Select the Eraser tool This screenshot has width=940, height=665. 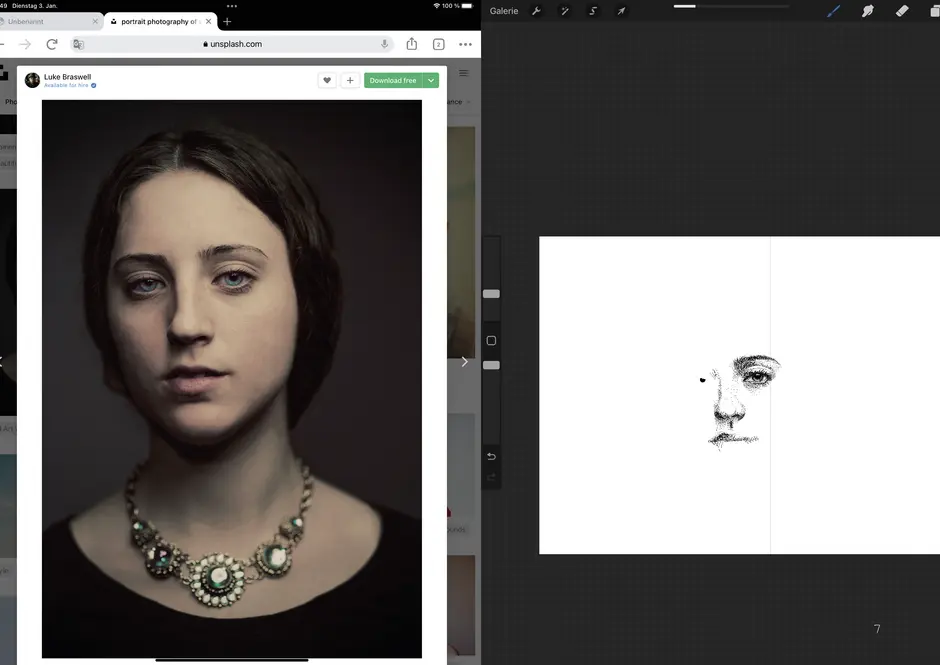902,11
